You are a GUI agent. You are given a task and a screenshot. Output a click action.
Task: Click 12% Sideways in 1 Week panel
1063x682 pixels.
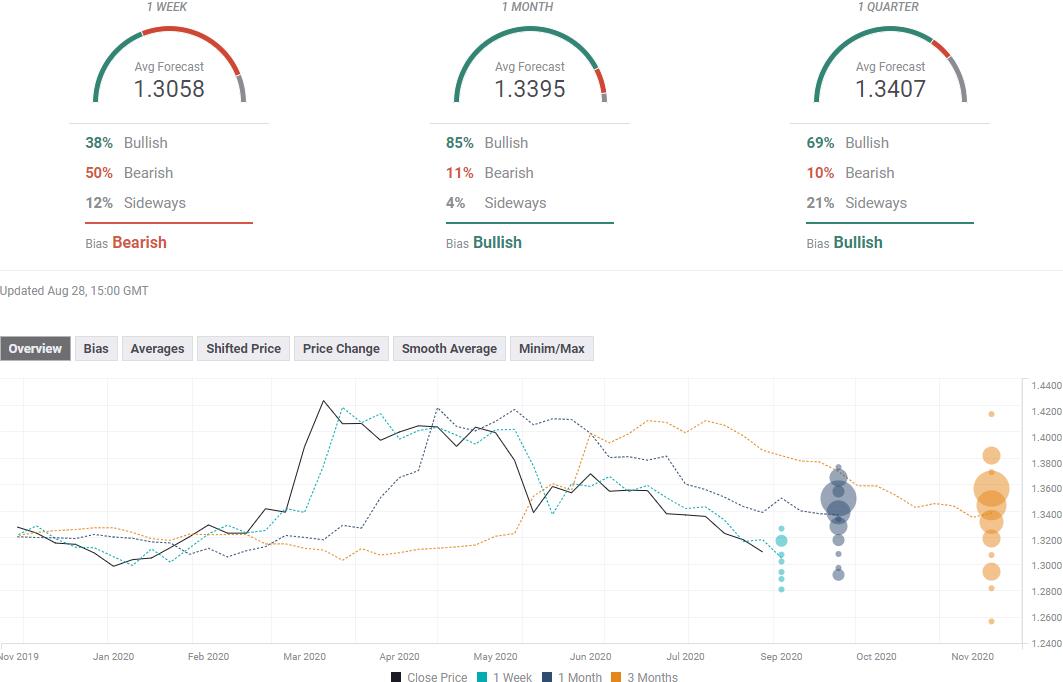135,203
